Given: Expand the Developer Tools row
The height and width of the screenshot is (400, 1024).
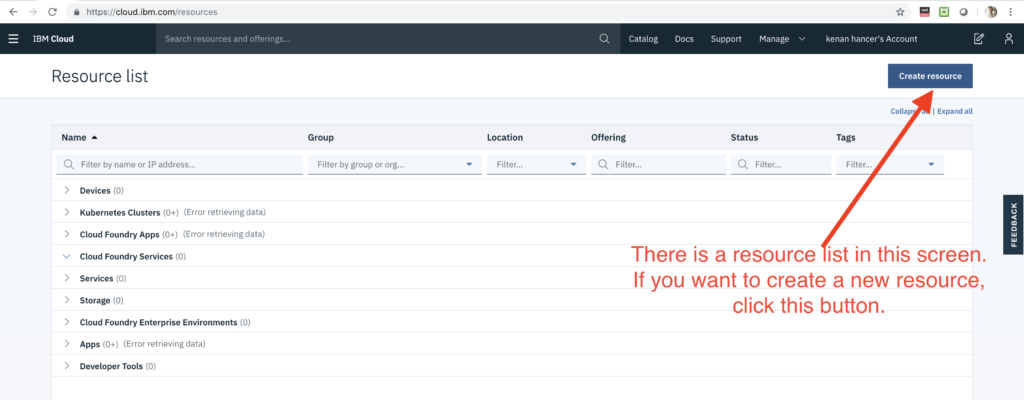Looking at the screenshot, I should [x=67, y=366].
